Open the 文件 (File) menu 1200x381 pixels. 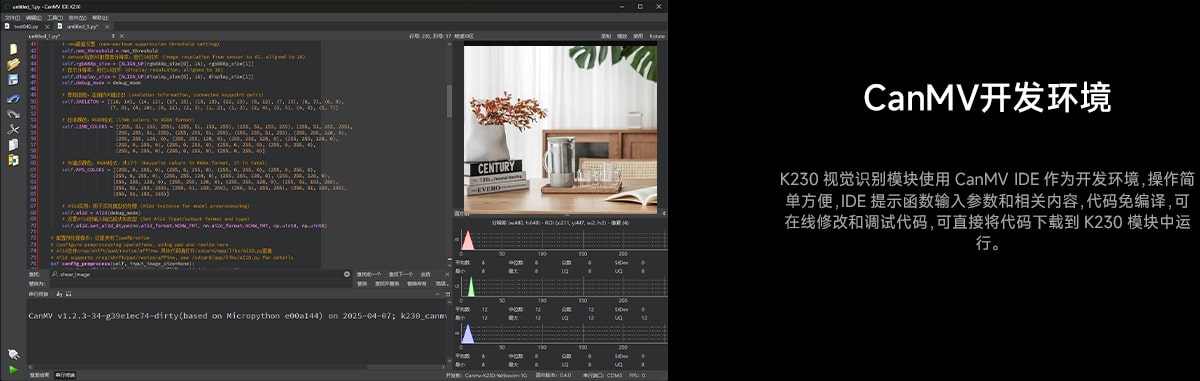tap(11, 17)
